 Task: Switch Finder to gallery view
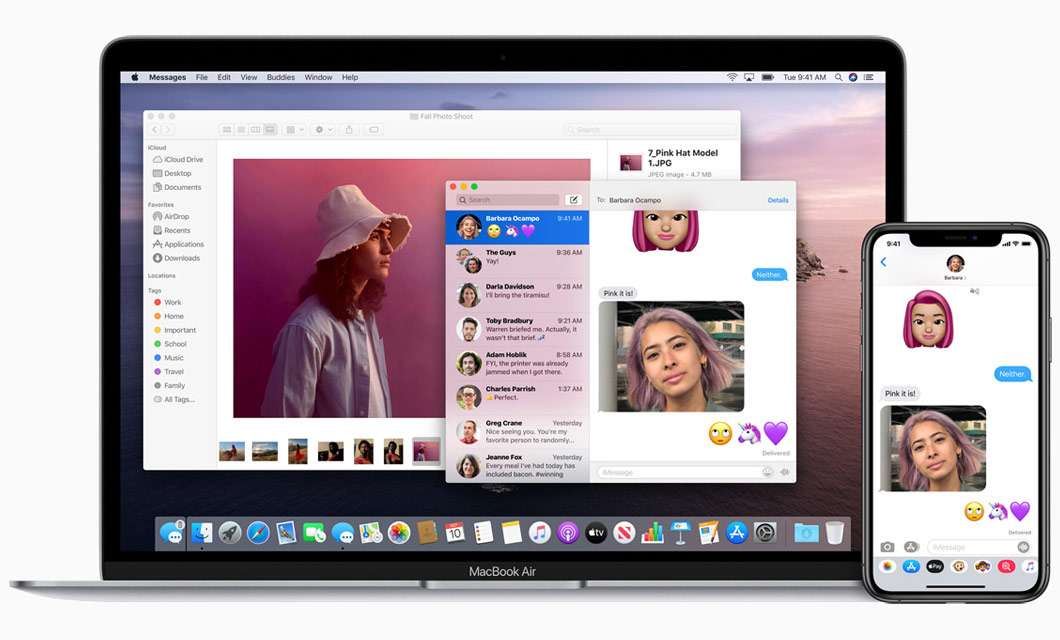pos(272,129)
